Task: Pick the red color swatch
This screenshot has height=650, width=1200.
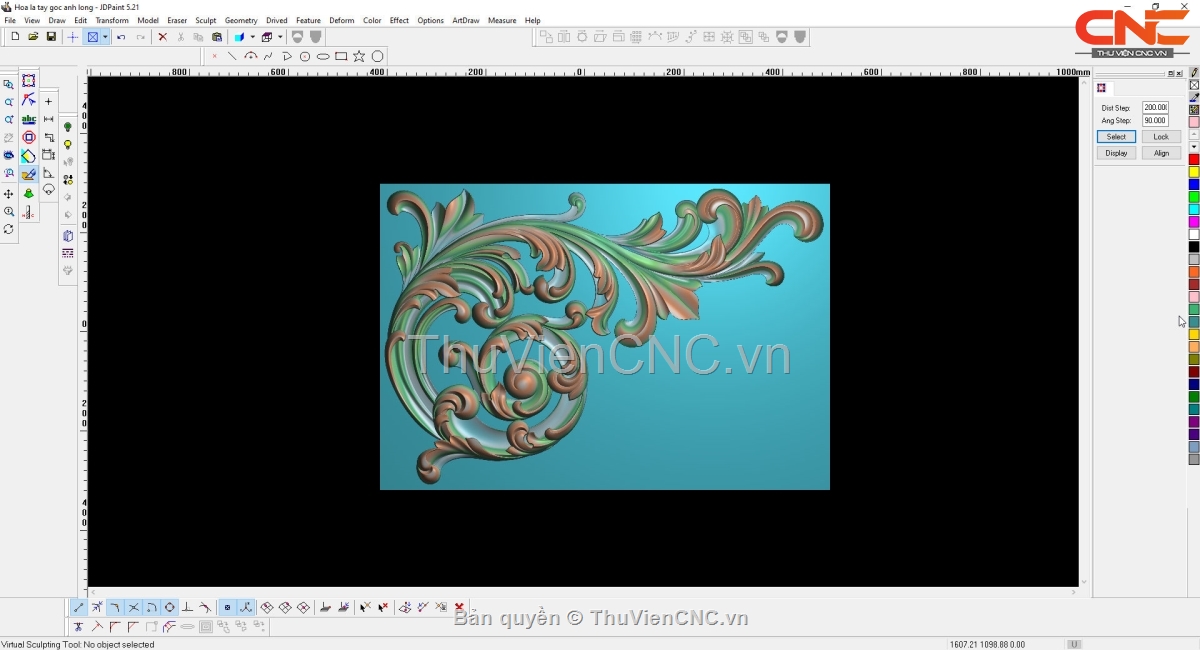Action: click(x=1194, y=160)
